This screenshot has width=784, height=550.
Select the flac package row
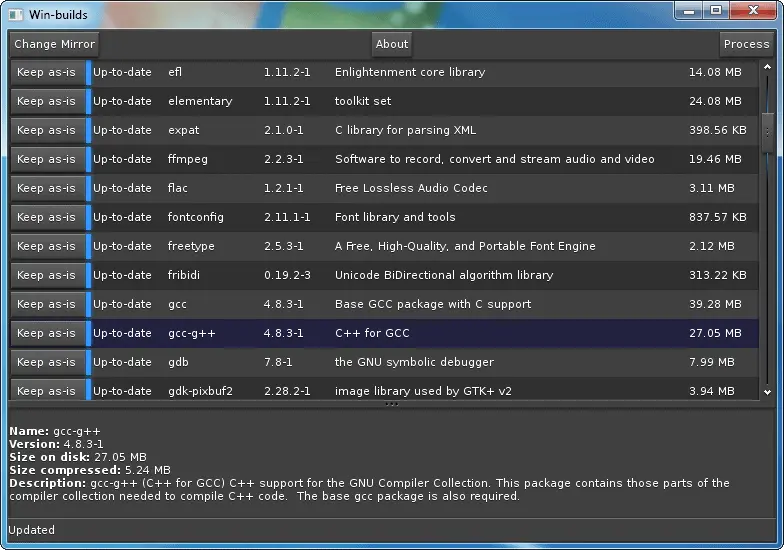pyautogui.click(x=400, y=188)
